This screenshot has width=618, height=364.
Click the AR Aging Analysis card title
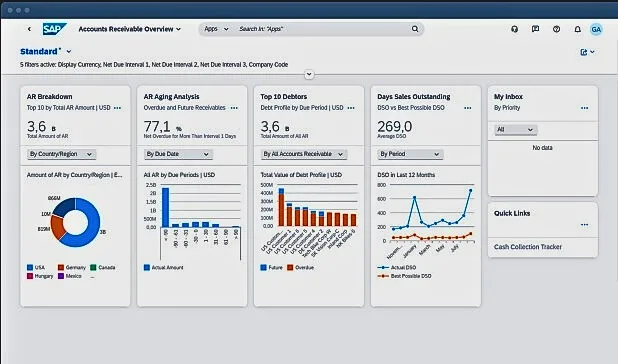click(171, 97)
